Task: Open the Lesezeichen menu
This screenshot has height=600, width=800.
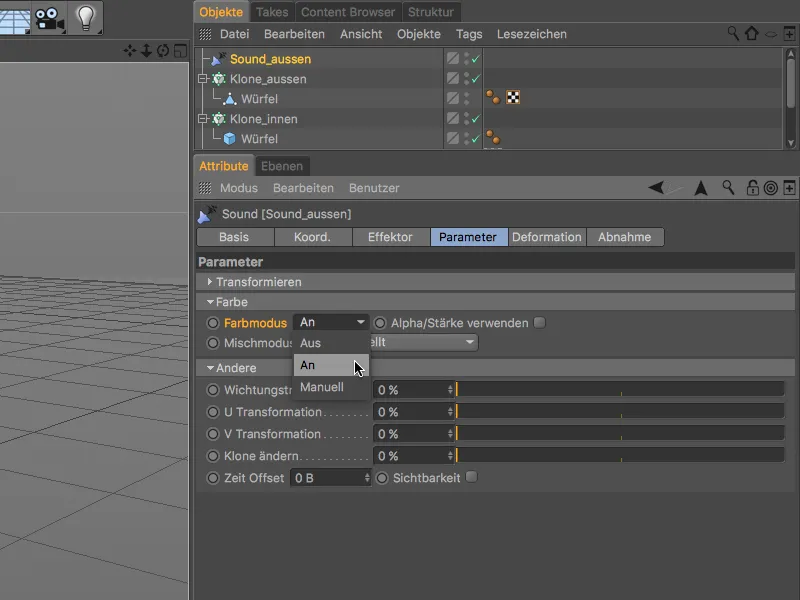Action: point(532,34)
